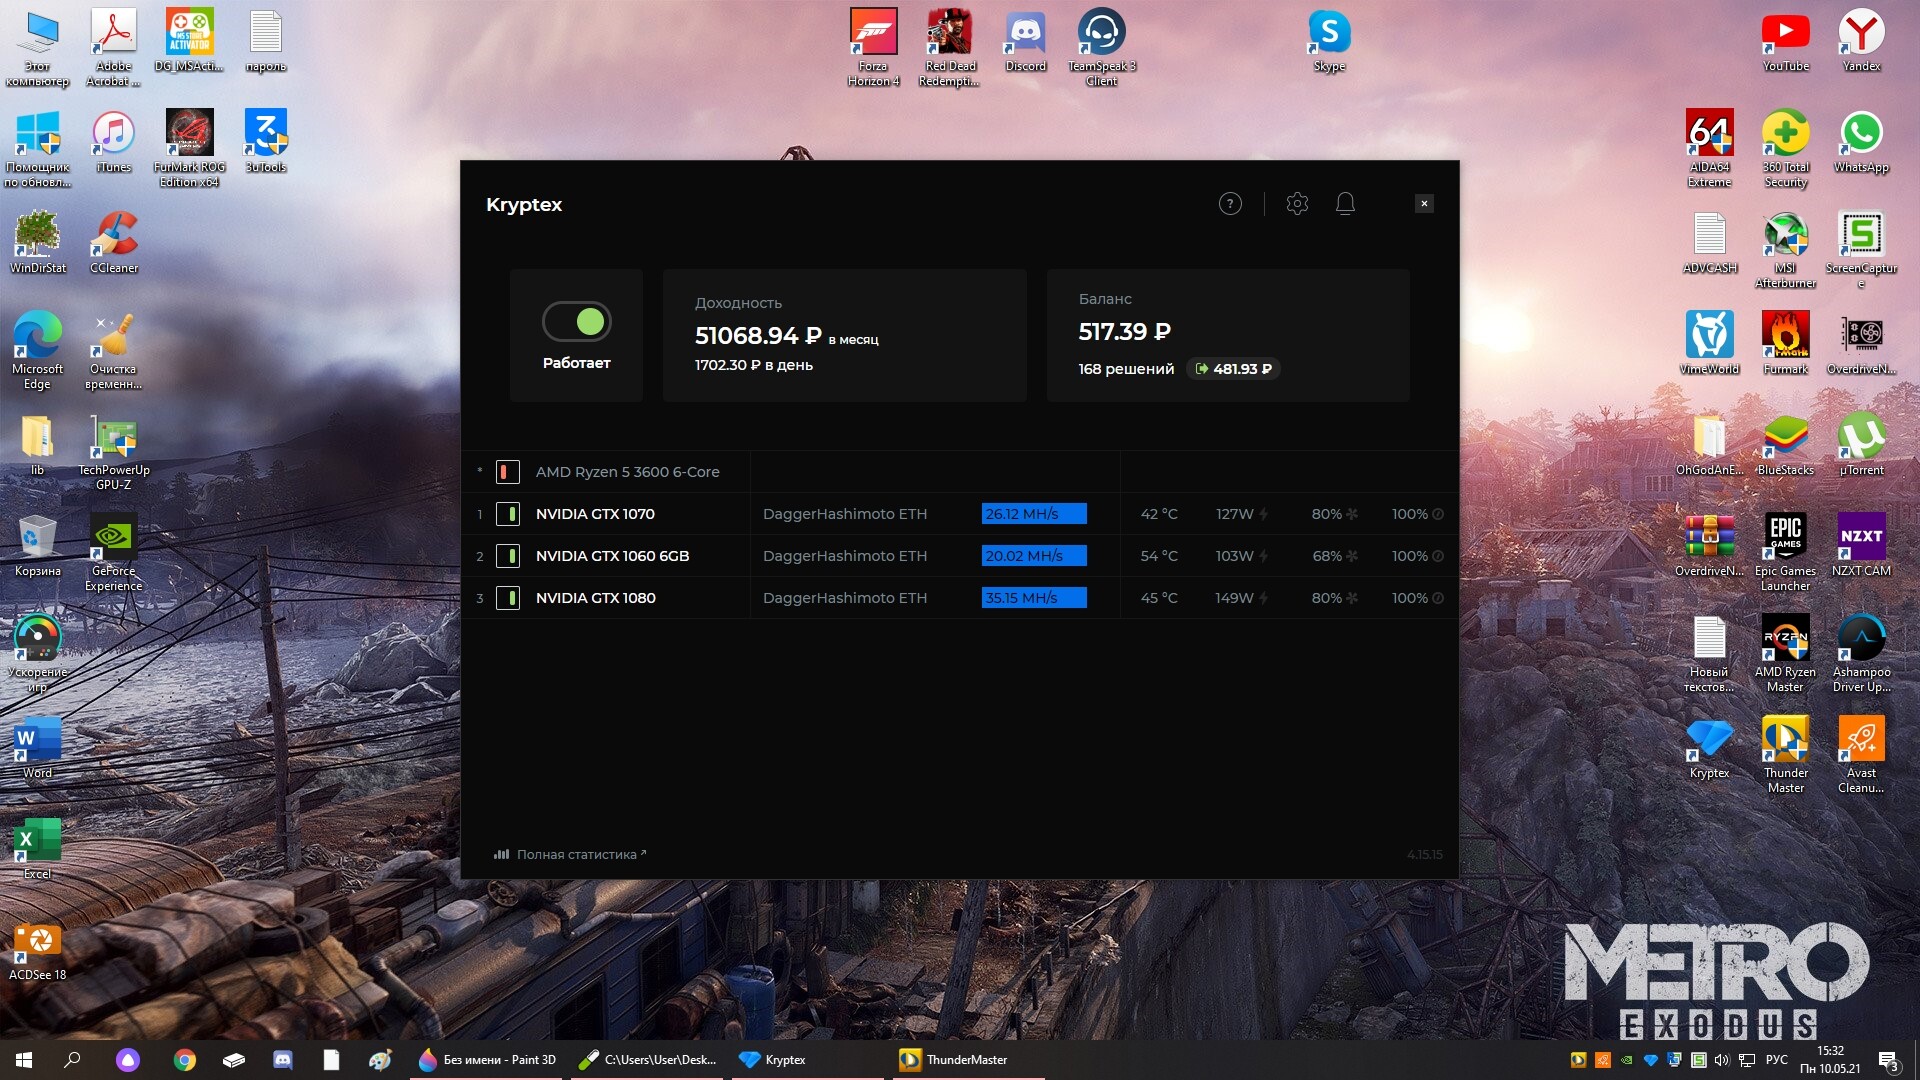Click the 481.93 ₽ withdrawal badge
Screen dimensions: 1920x1080
(x=1234, y=369)
